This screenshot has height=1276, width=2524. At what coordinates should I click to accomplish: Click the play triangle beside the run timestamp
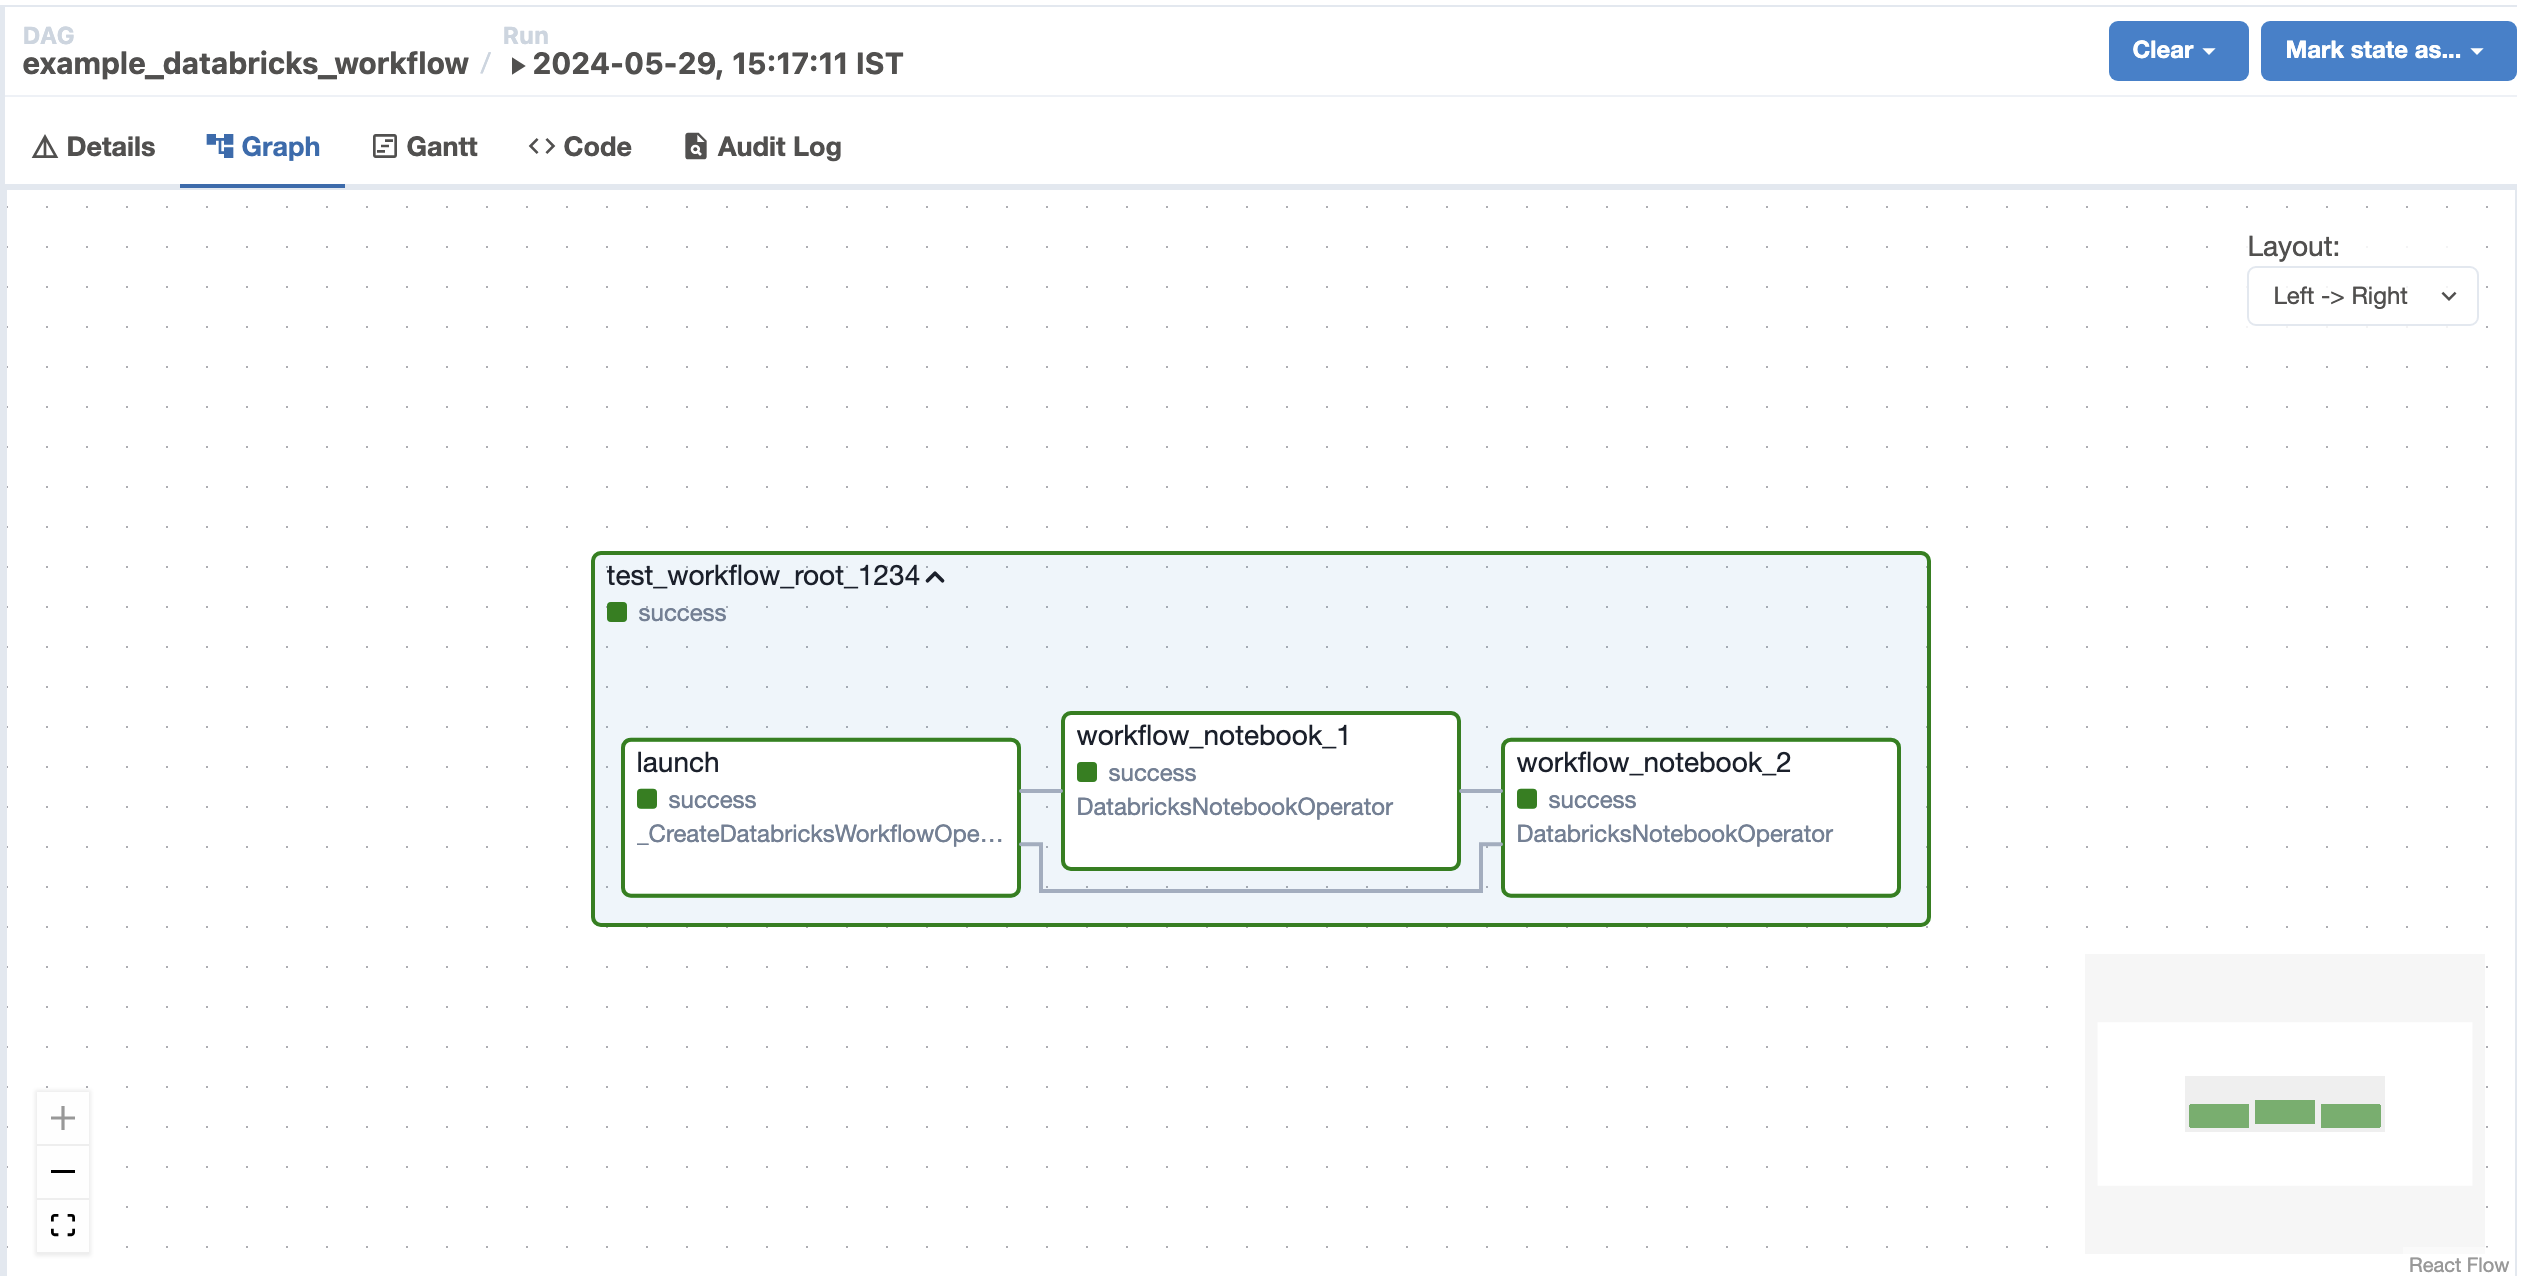[519, 65]
